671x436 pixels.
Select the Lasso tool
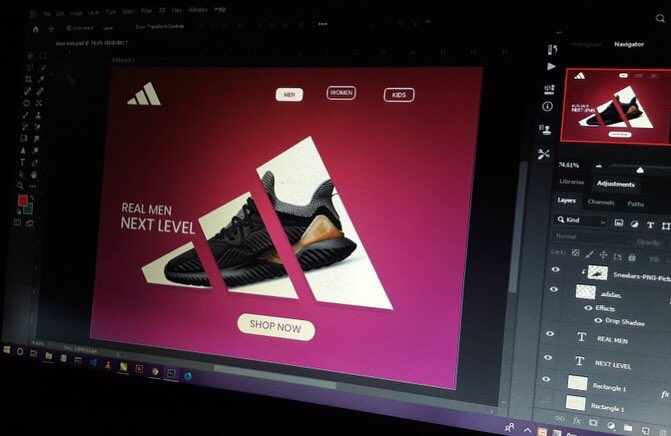point(29,68)
